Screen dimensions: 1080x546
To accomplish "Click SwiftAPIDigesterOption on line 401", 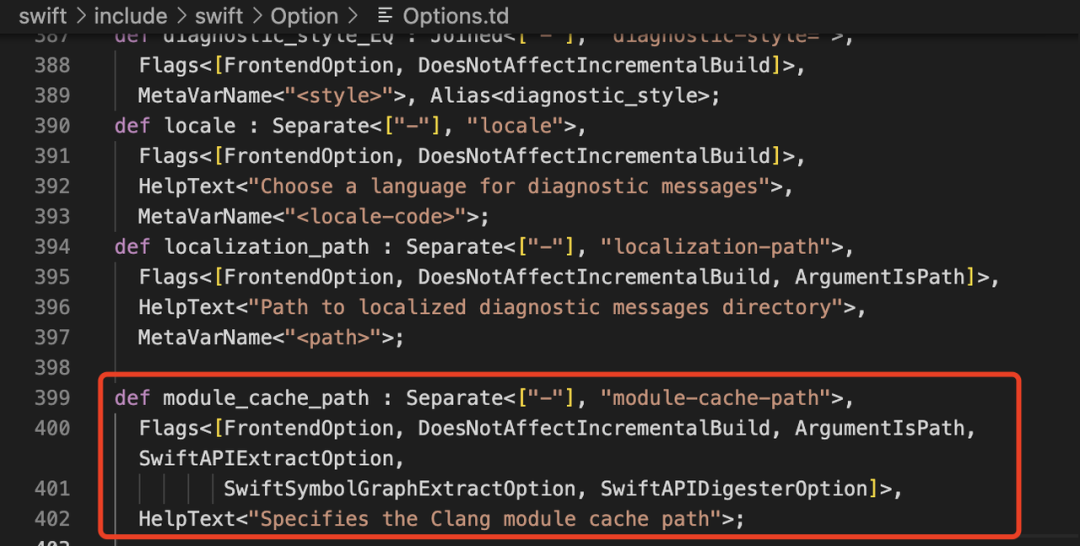I will [x=734, y=488].
